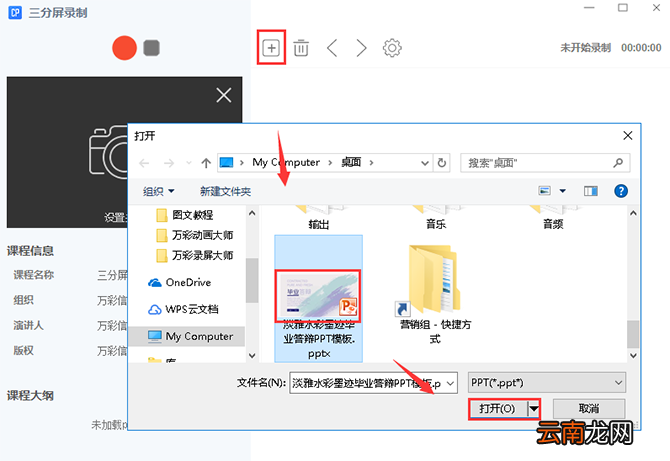
Task: Click the 课程大纲 heading
Action: coord(30,396)
